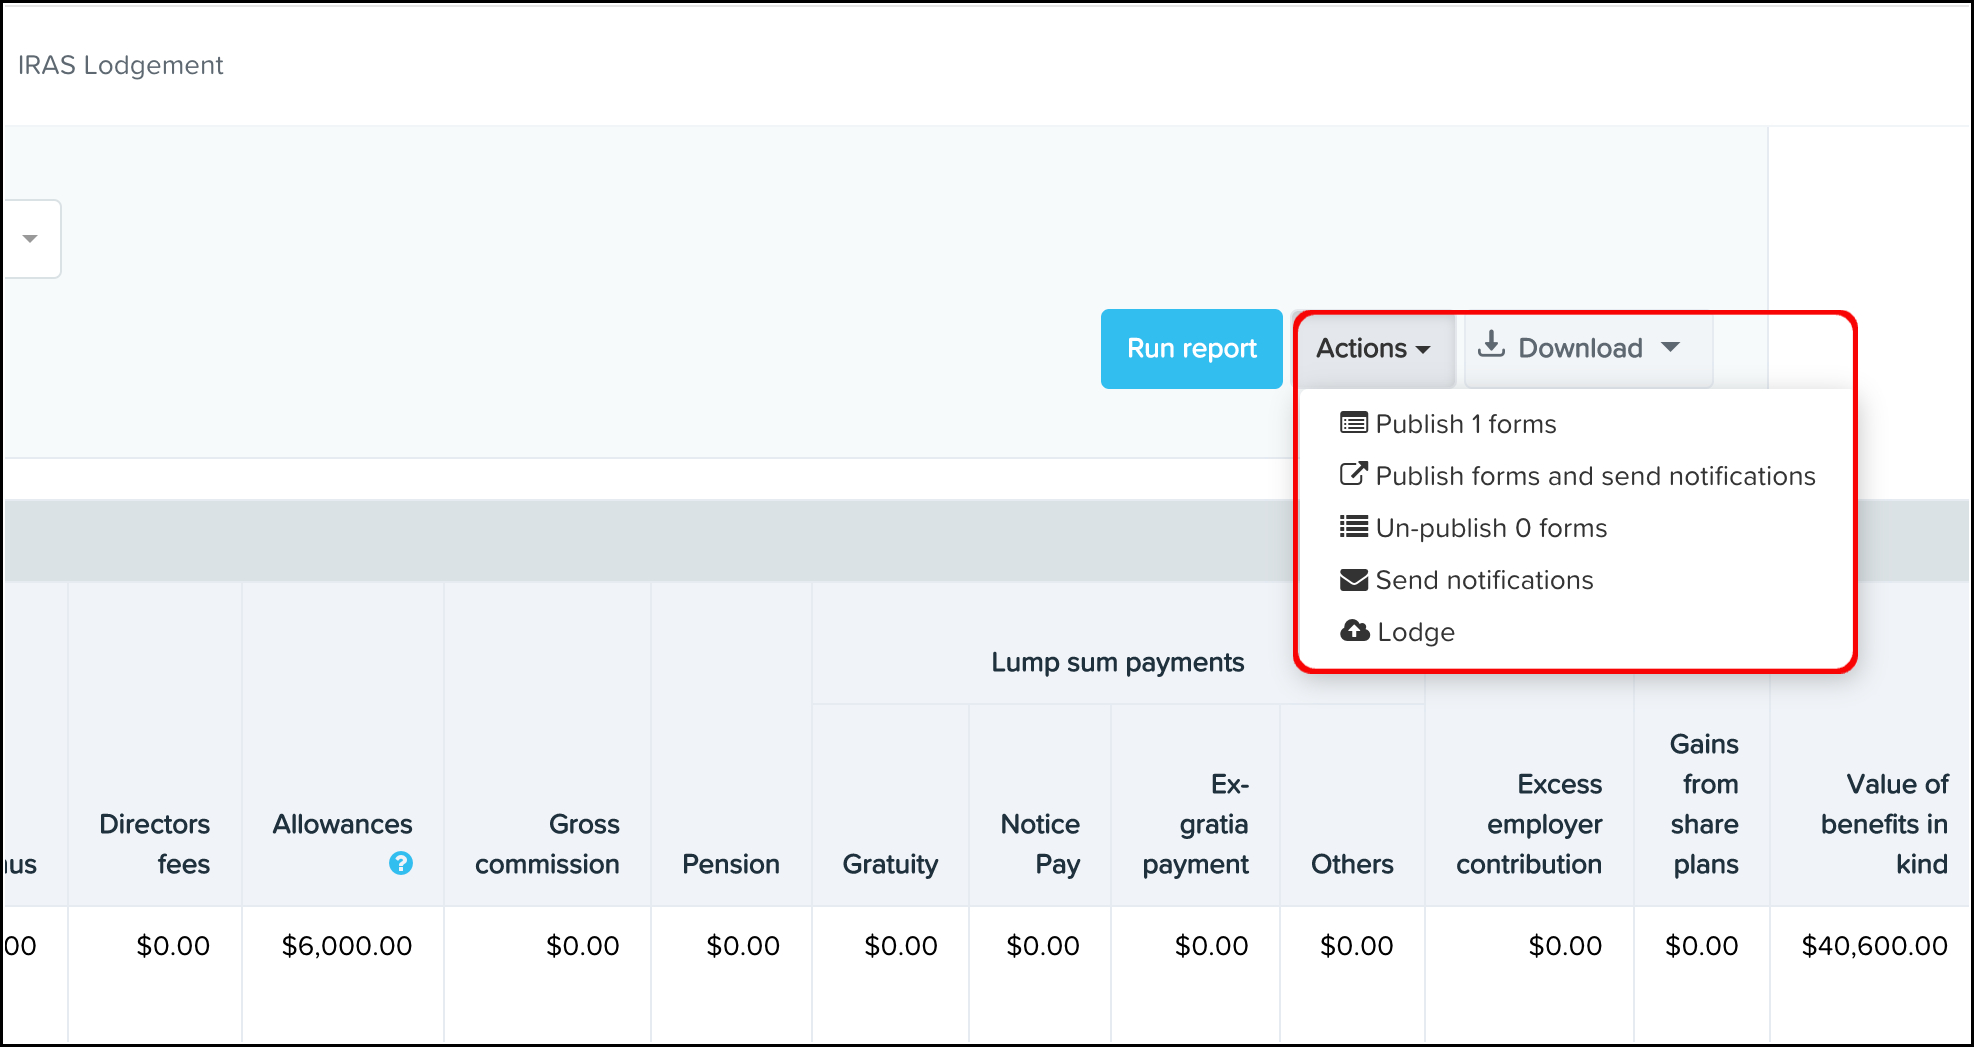This screenshot has width=1974, height=1047.
Task: Select Lodge from the Actions menu
Action: pos(1415,632)
